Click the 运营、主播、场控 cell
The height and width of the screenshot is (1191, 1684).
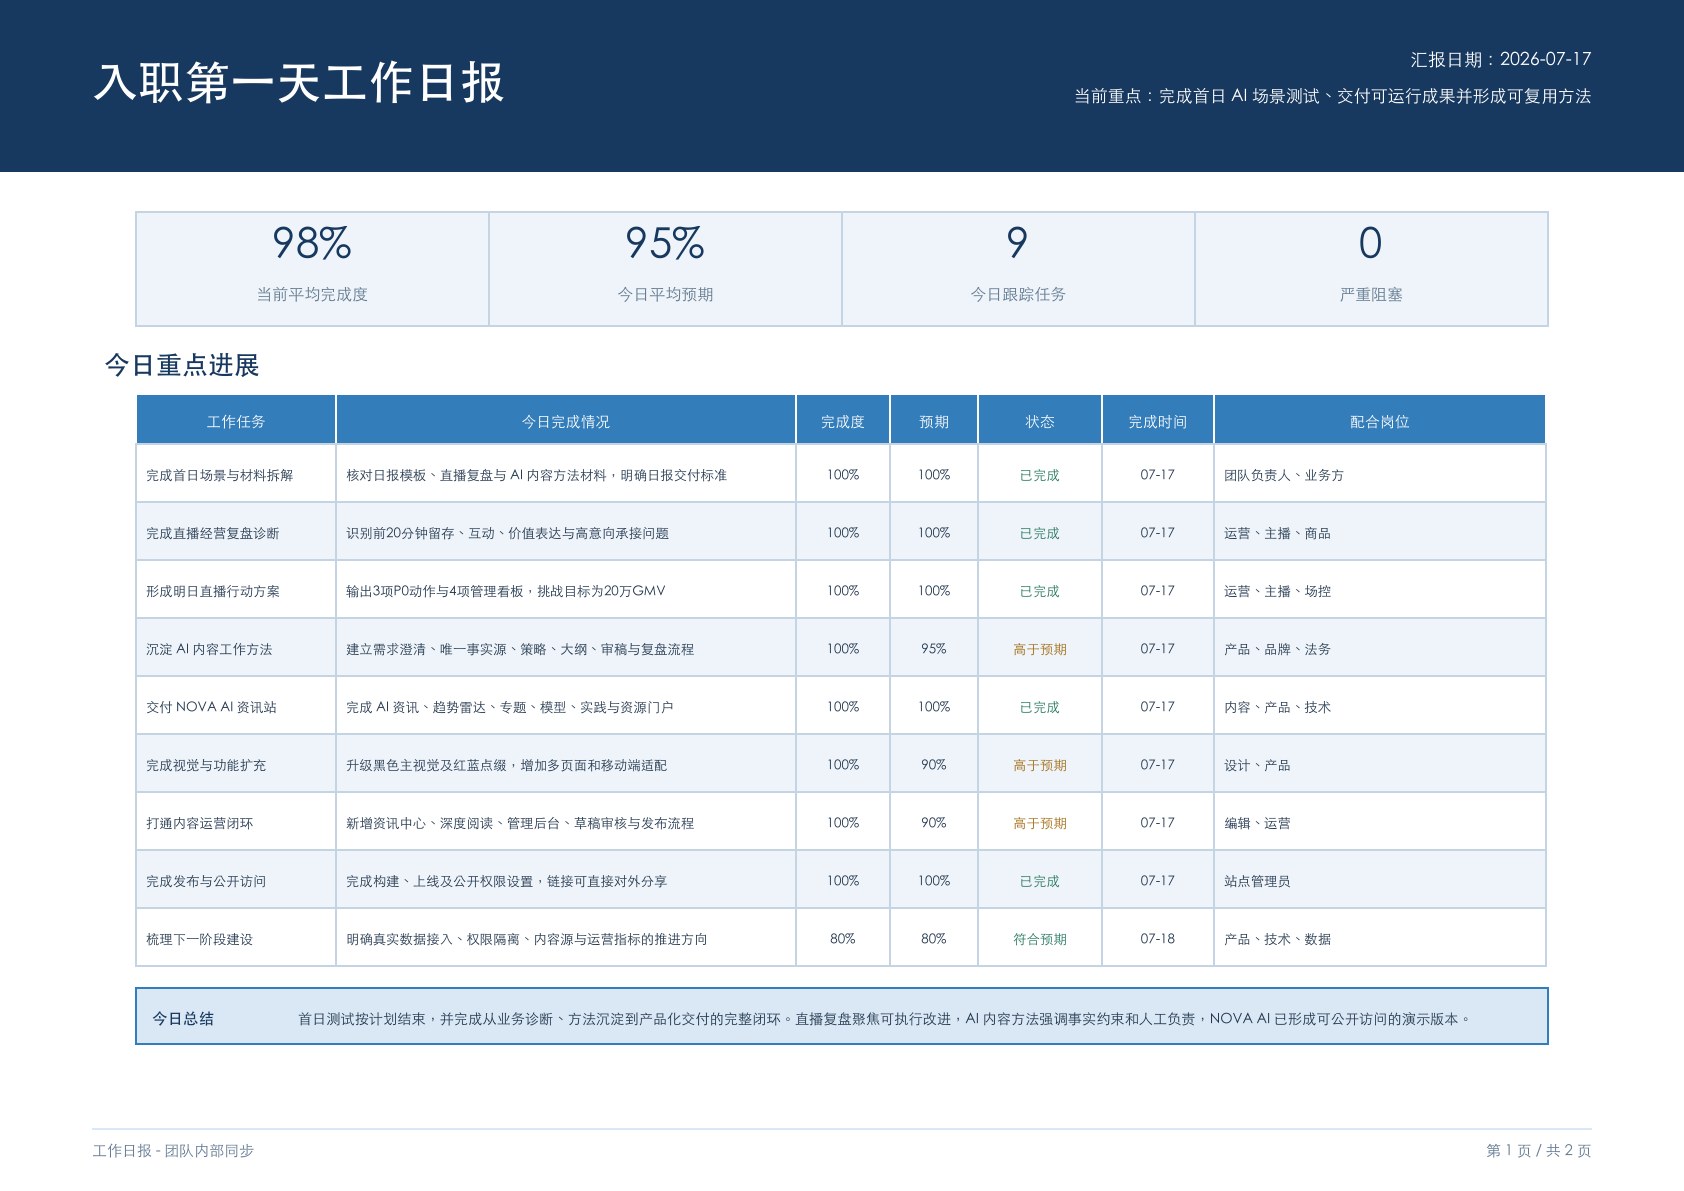point(1380,590)
